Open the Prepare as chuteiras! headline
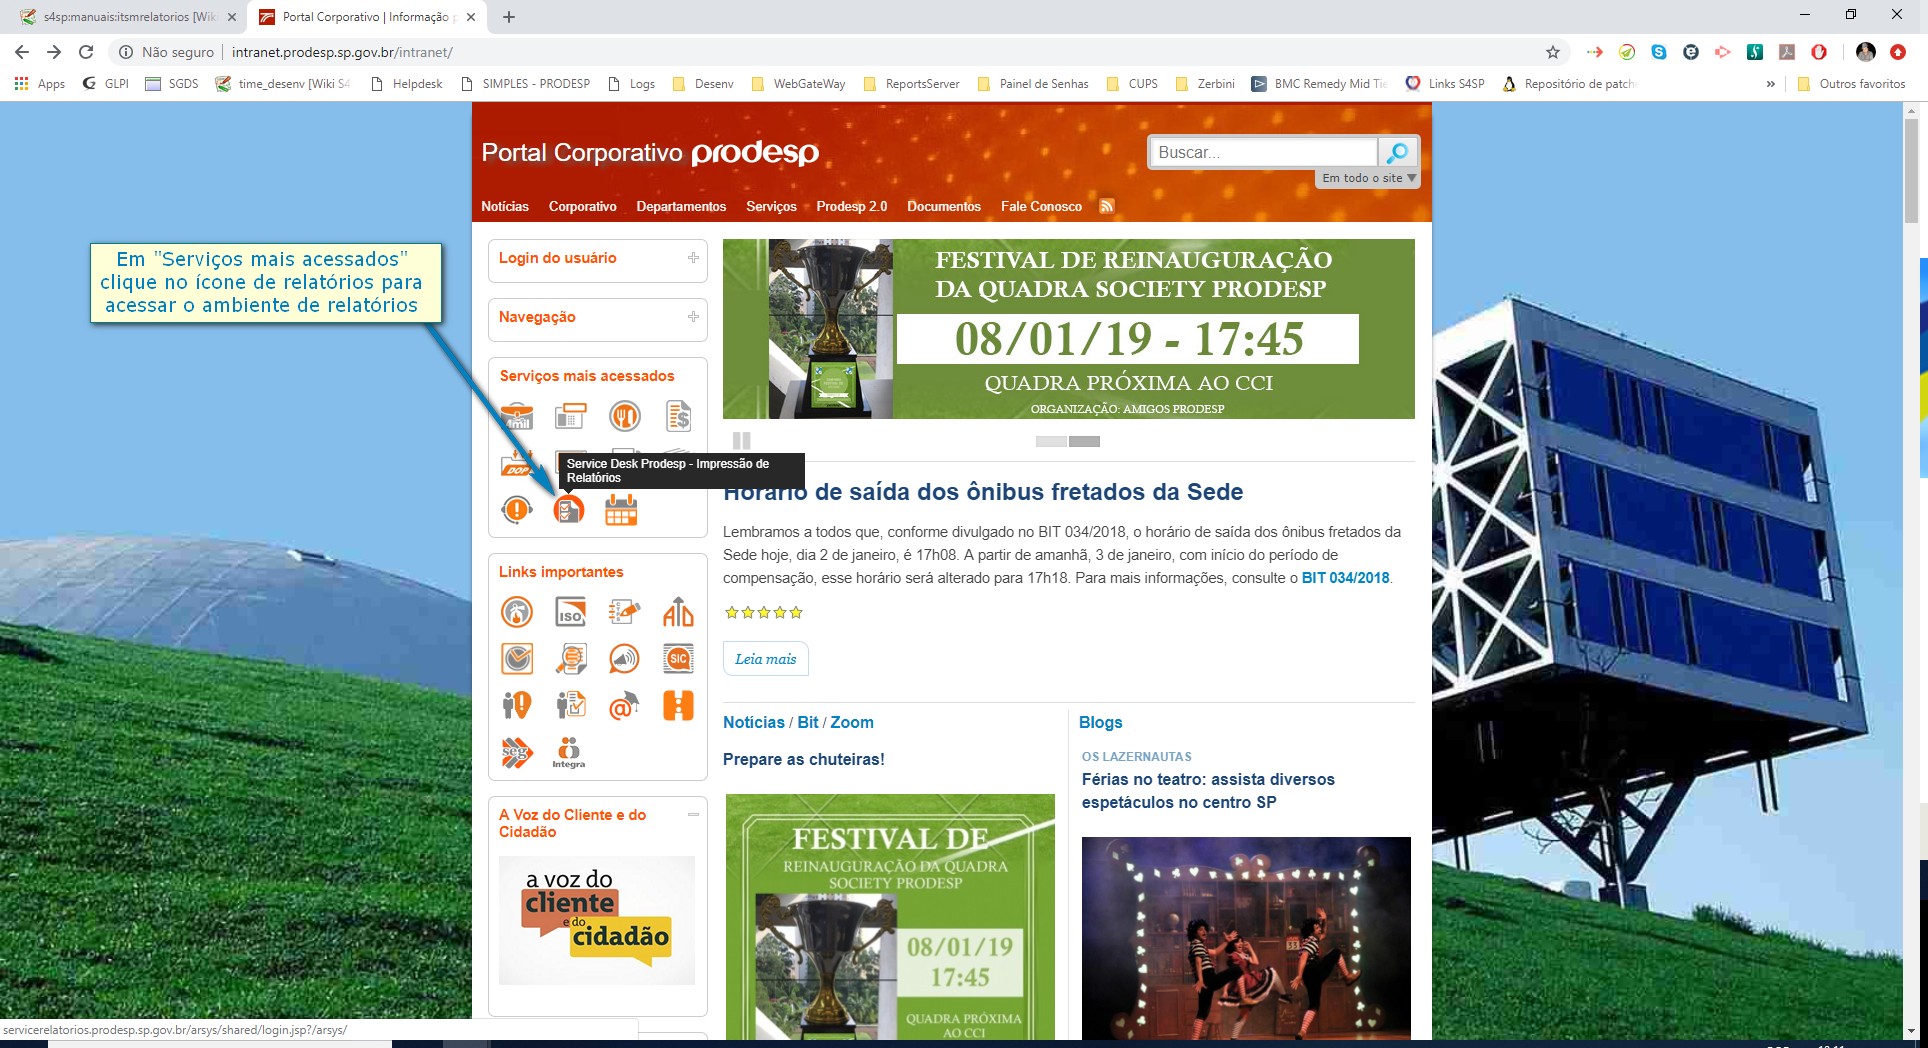1928x1048 pixels. click(x=804, y=759)
